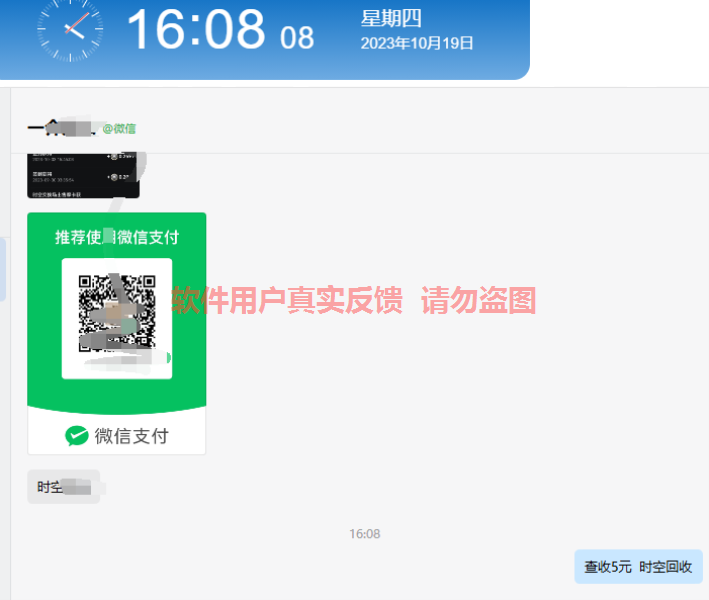The width and height of the screenshot is (709, 600).
Task: Click the 请勿盗图 watermark text
Action: click(478, 300)
